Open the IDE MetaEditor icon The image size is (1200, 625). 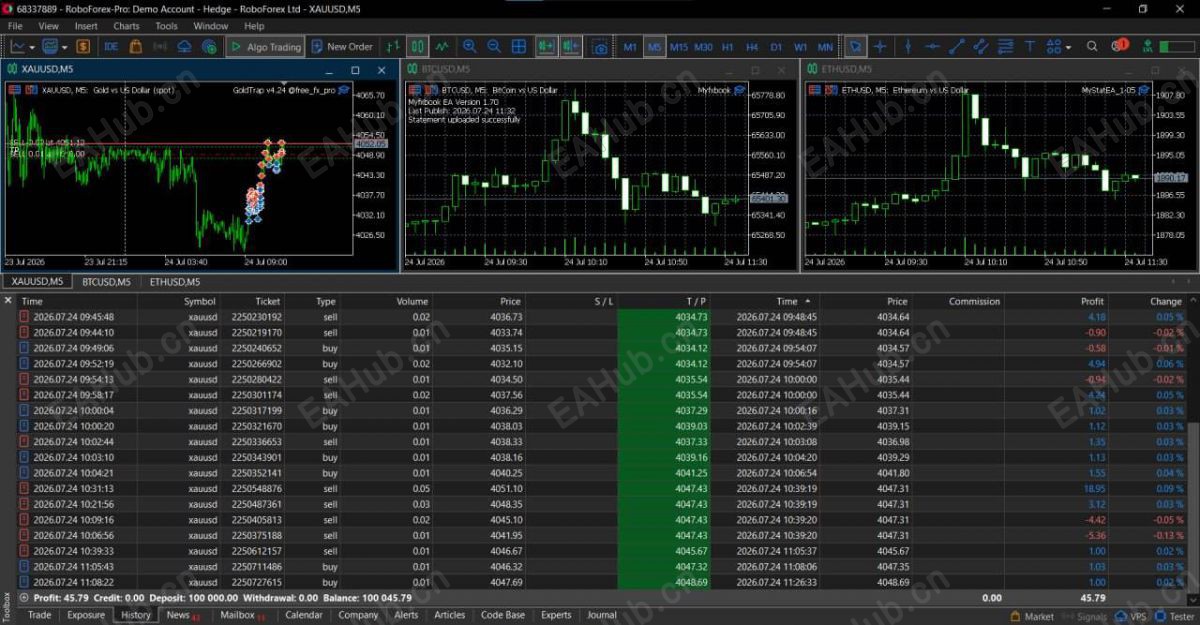(x=111, y=46)
